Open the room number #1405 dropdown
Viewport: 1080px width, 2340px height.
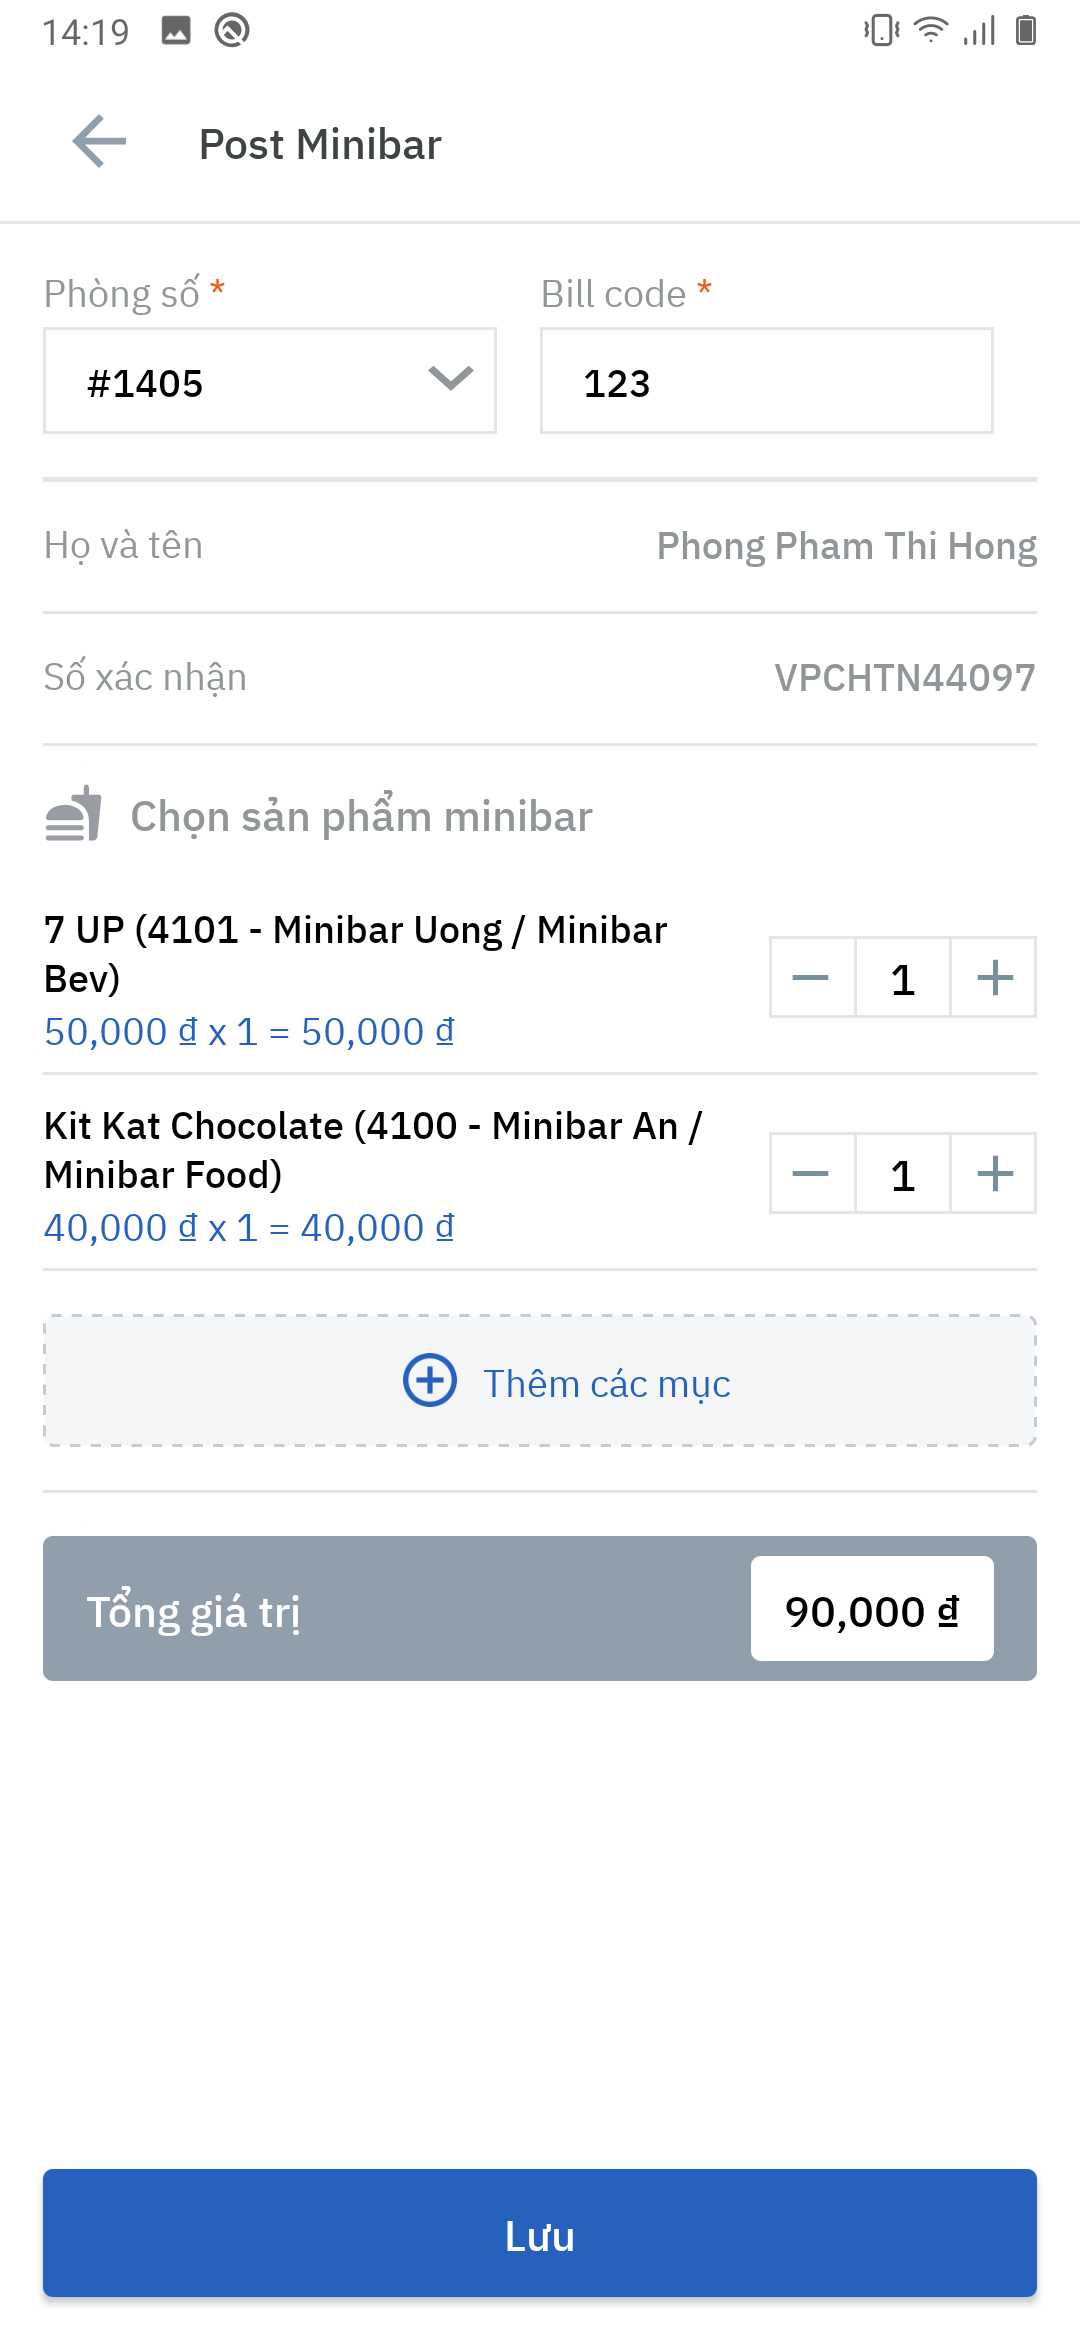[x=270, y=381]
